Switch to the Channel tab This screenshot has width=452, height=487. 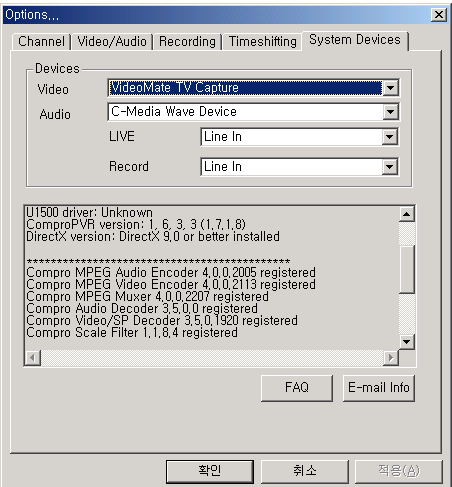(x=41, y=42)
